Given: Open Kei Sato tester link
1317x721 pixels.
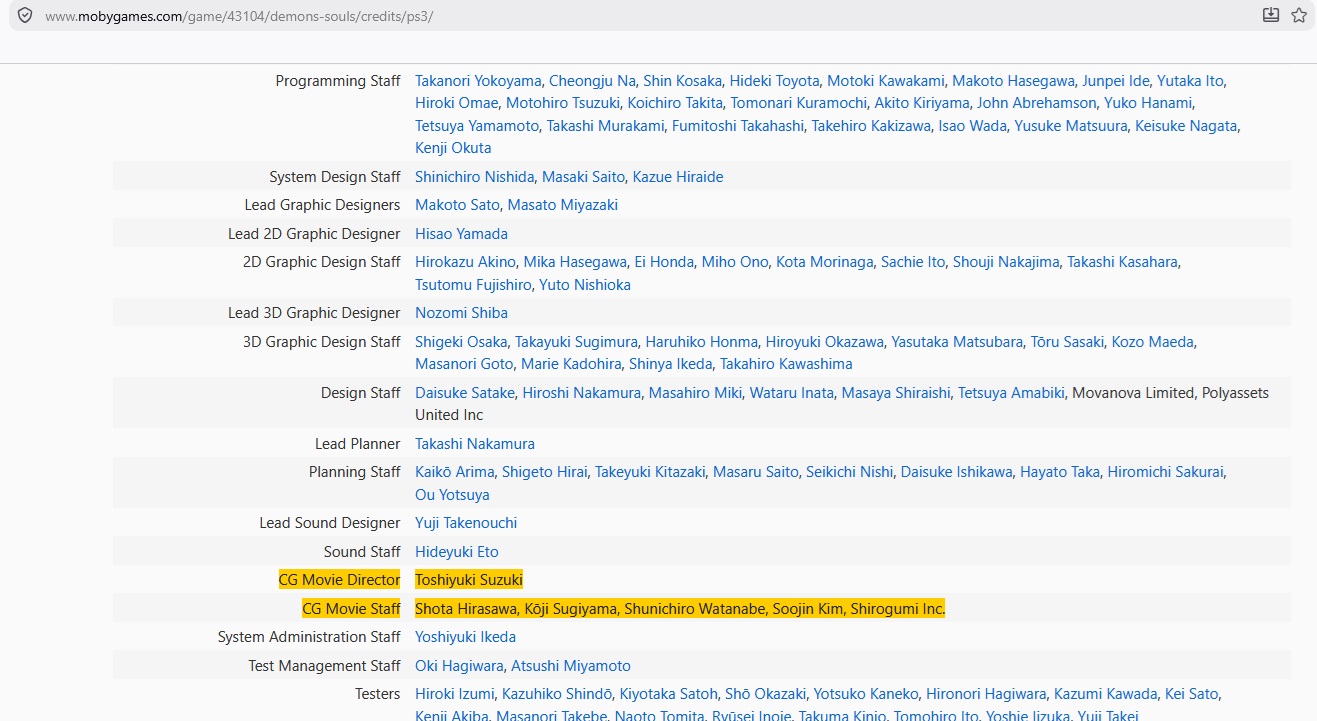Looking at the screenshot, I should tap(1192, 694).
